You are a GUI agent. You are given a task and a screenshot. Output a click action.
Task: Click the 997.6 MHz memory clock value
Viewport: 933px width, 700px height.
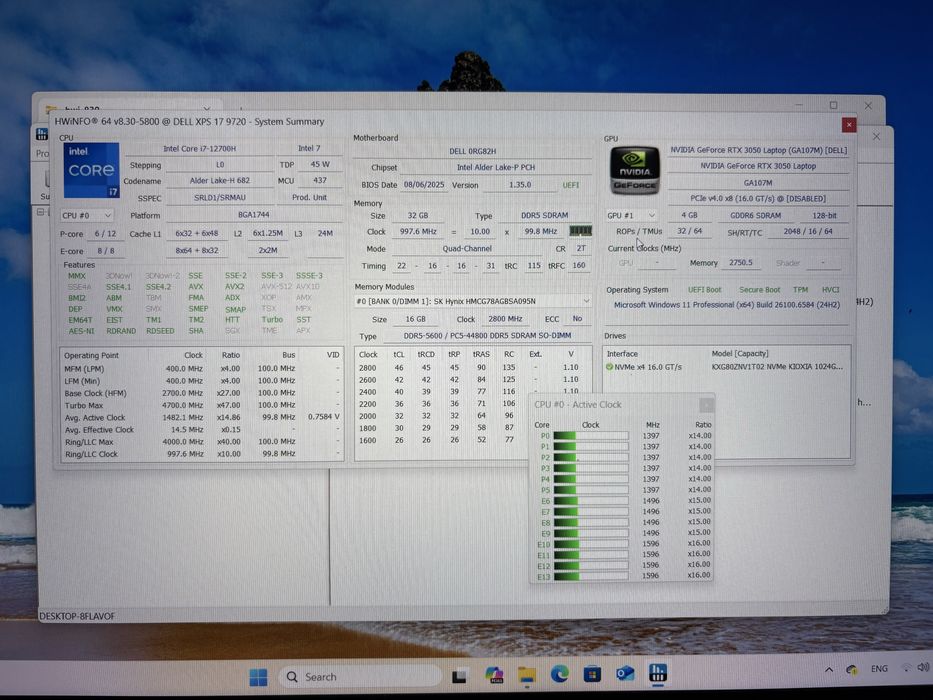click(x=418, y=232)
